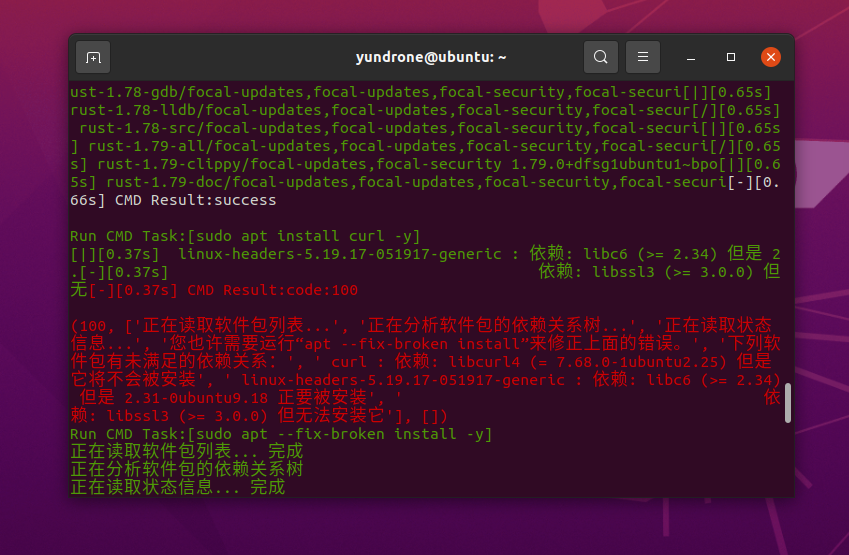Click the '正在读取软件包列表... 完成' line
Image resolution: width=849 pixels, height=555 pixels.
(187, 452)
